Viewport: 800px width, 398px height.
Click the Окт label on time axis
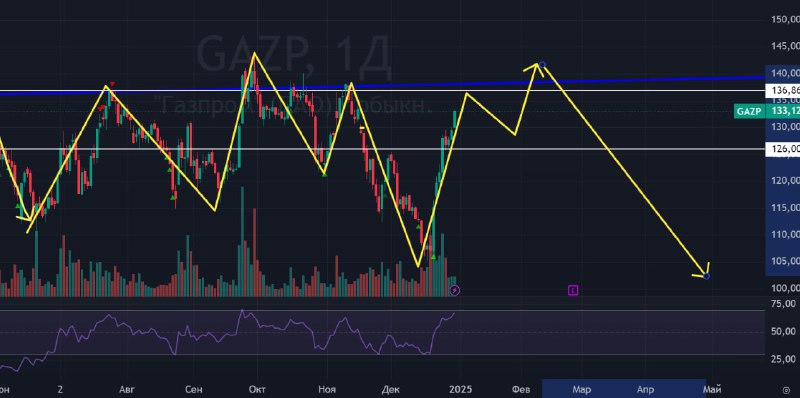pyautogui.click(x=256, y=389)
